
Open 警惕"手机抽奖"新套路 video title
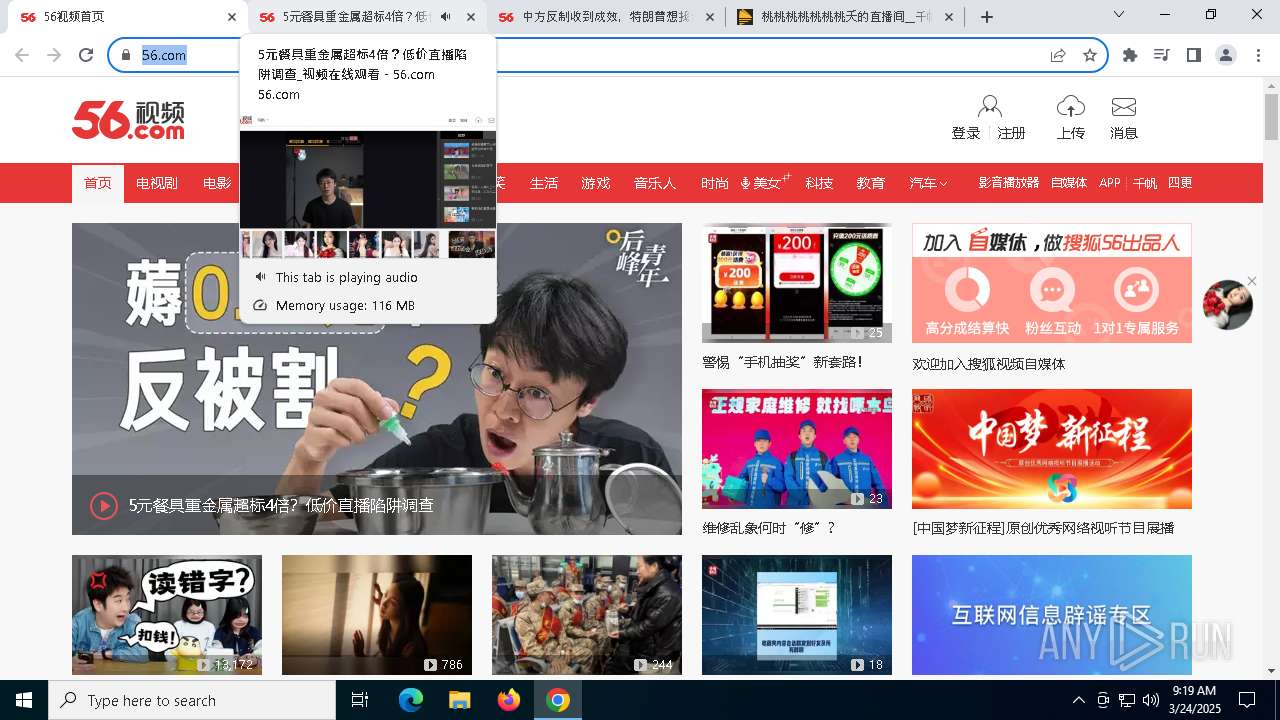[782, 362]
